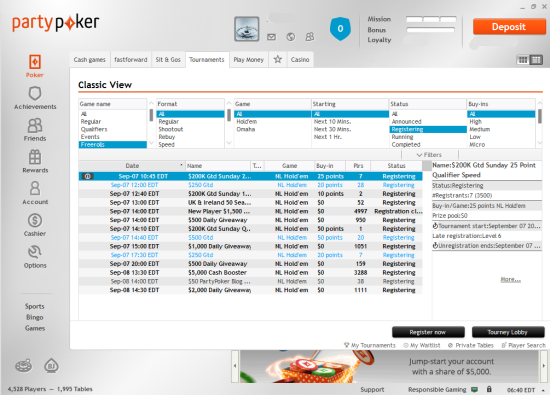Sort by the Plrs column header
The width and height of the screenshot is (550, 395).
pos(358,166)
